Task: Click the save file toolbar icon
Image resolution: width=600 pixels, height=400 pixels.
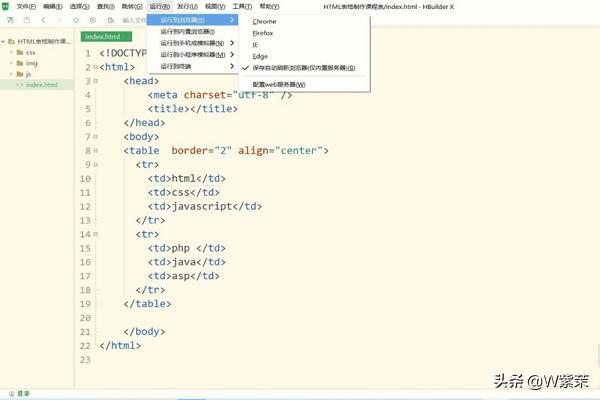Action: click(25, 20)
